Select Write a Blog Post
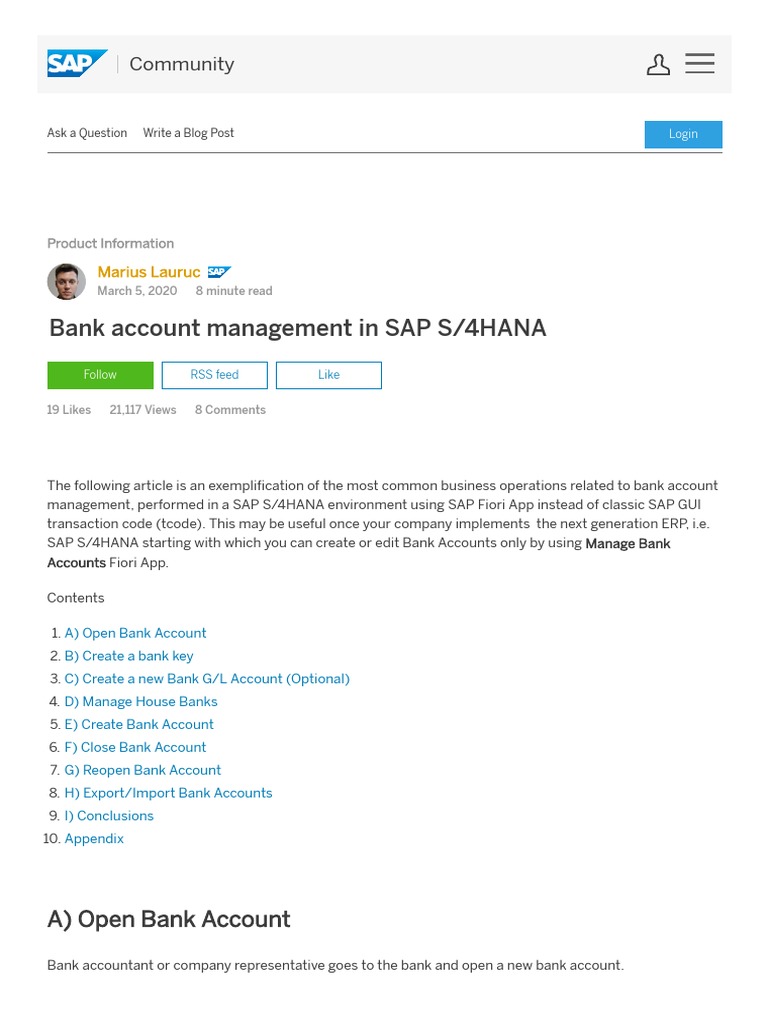 (188, 133)
